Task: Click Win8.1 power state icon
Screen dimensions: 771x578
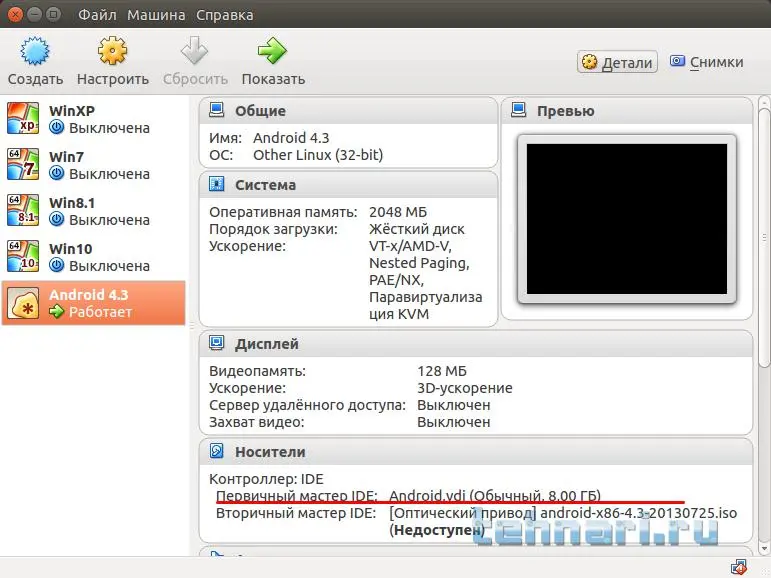Action: coord(57,219)
